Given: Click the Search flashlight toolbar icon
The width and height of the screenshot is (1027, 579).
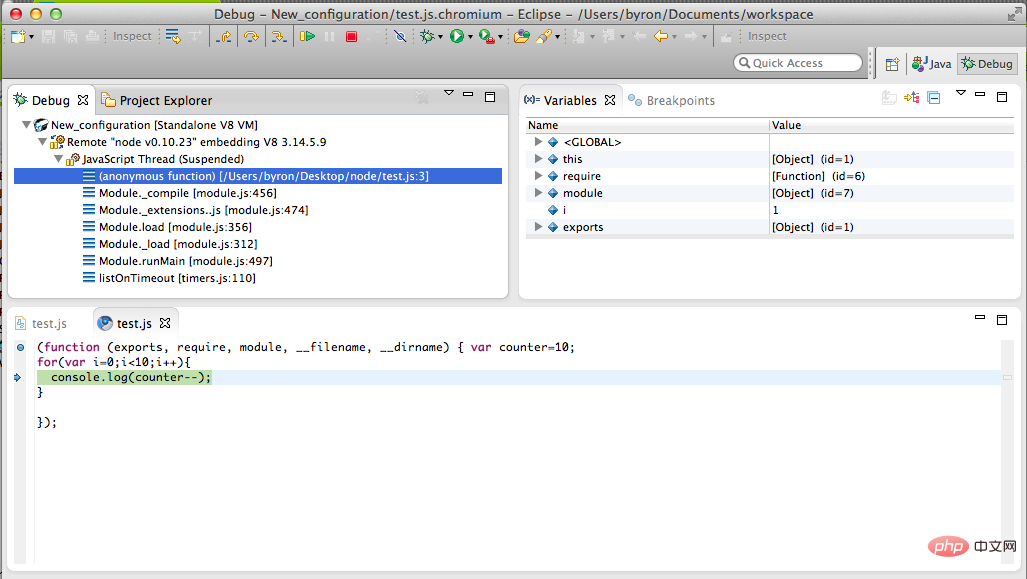Looking at the screenshot, I should coord(544,36).
